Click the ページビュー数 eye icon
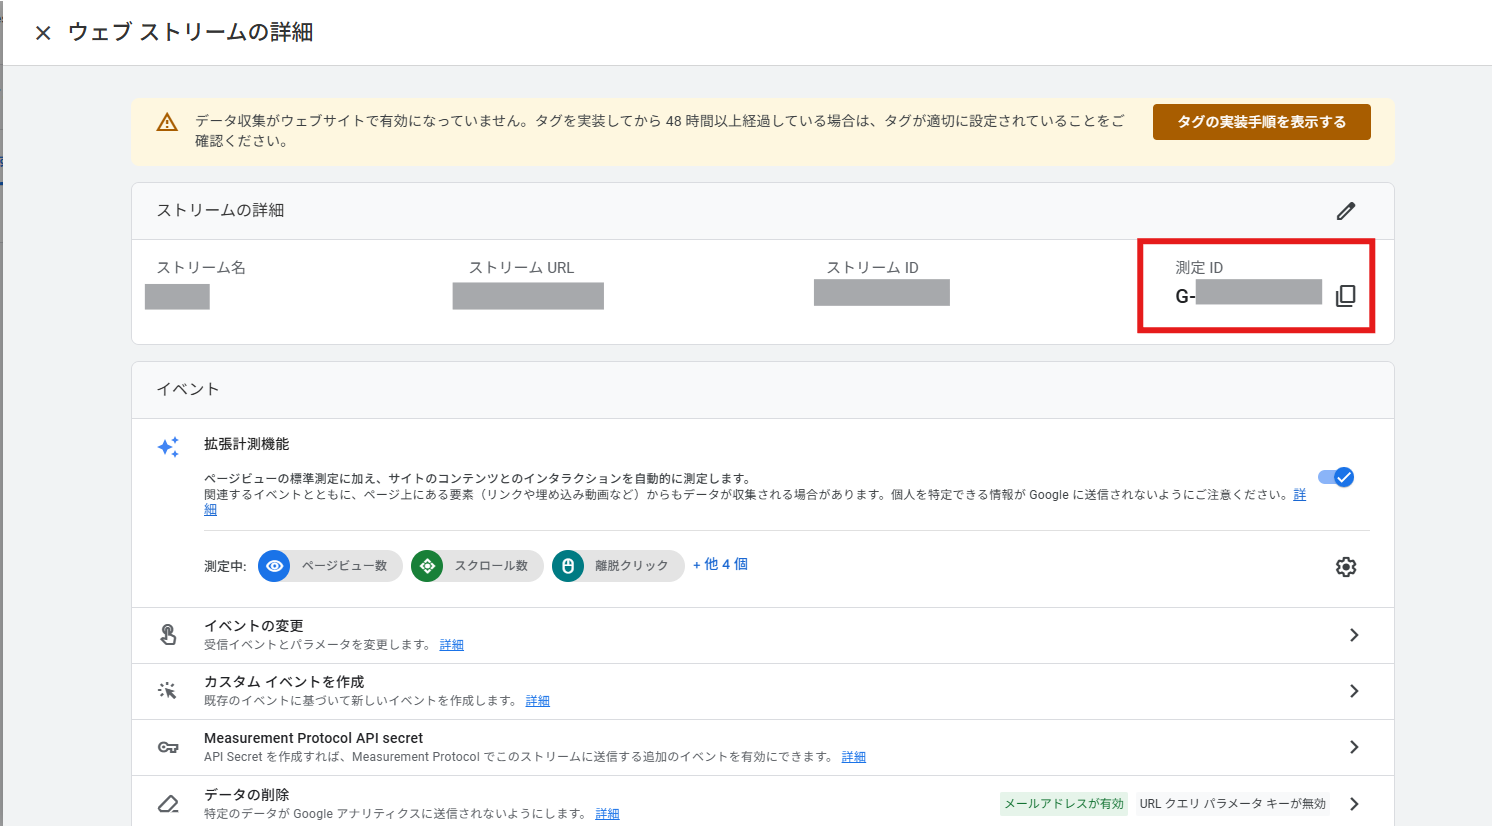1492x826 pixels. [x=274, y=566]
